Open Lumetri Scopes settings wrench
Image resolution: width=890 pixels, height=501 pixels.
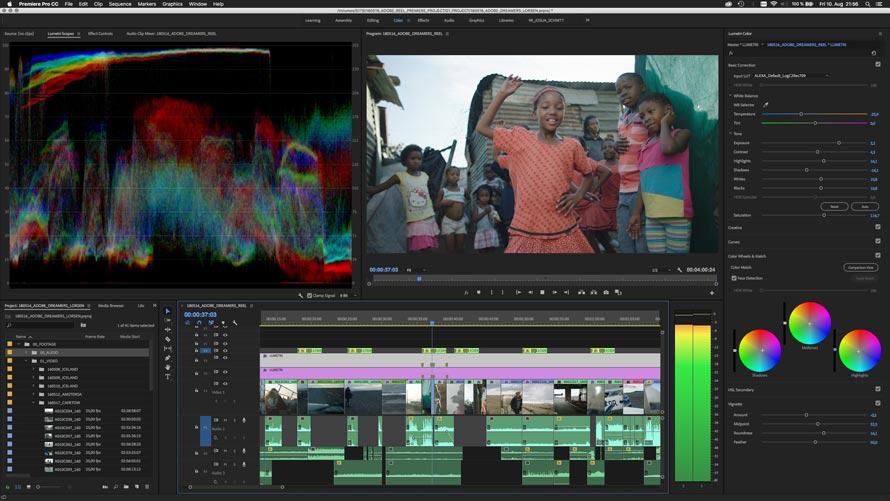click(300, 296)
